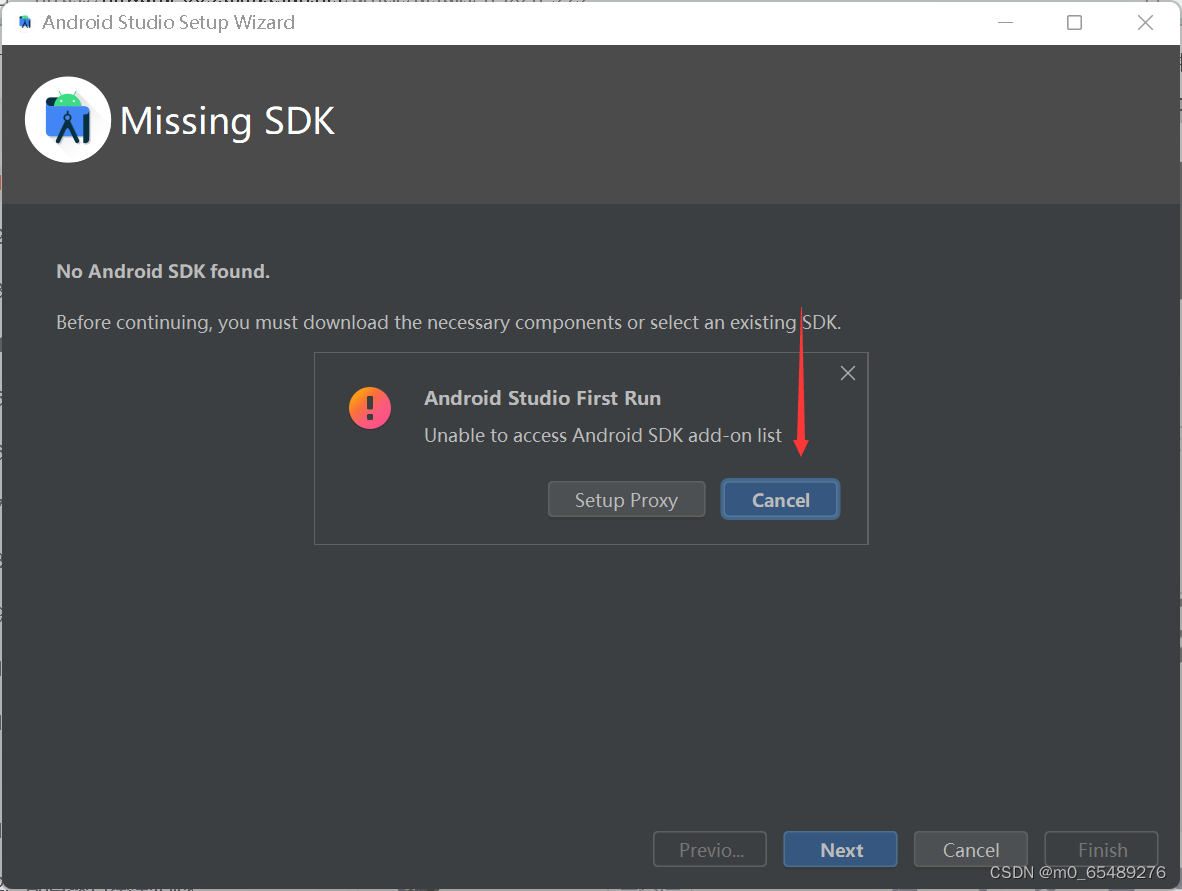Click the 'Before continuing, you must download' sentence
This screenshot has width=1182, height=891.
click(x=449, y=323)
